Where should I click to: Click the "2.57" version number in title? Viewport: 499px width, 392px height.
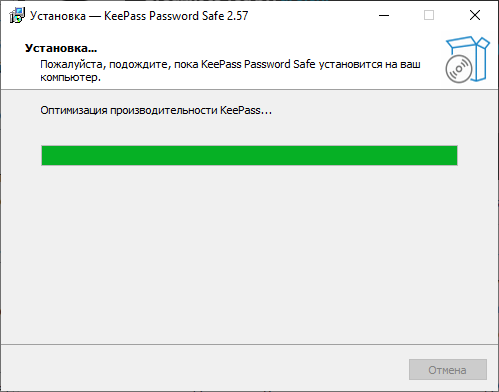(x=238, y=16)
